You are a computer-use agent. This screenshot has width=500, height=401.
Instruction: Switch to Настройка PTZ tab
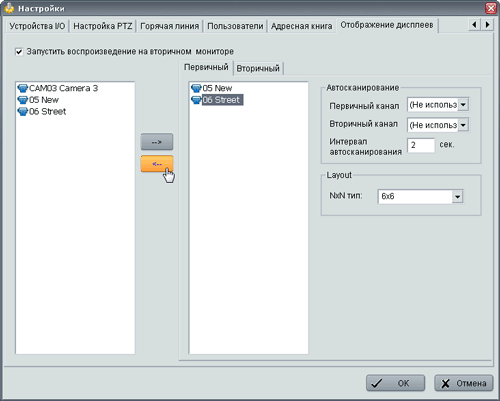point(103,26)
